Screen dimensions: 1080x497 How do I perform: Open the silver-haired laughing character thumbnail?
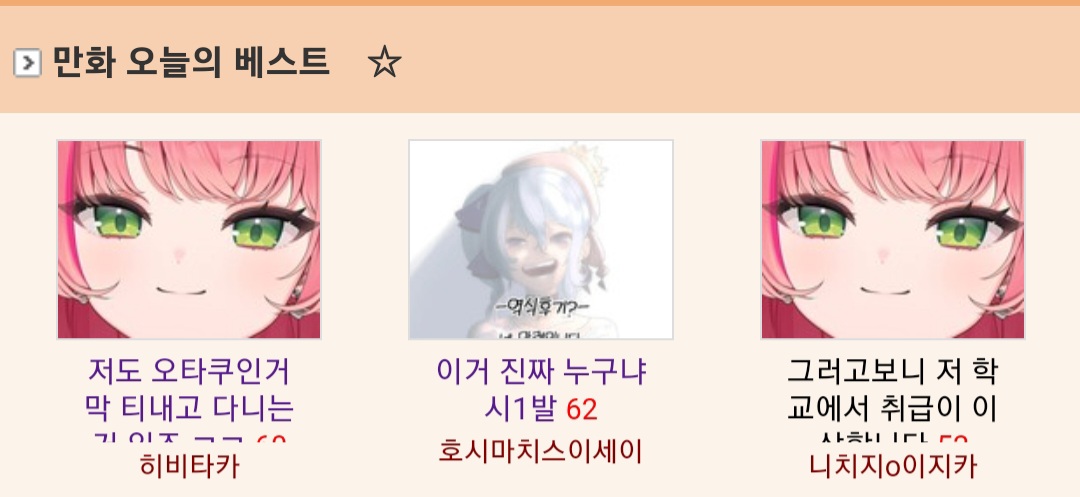tap(541, 240)
